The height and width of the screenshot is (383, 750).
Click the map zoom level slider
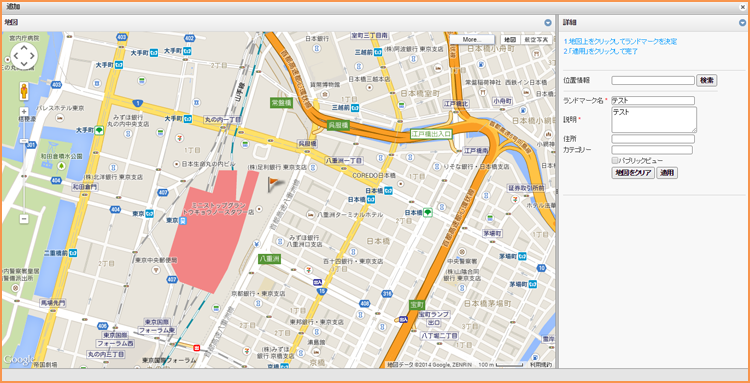(x=24, y=165)
